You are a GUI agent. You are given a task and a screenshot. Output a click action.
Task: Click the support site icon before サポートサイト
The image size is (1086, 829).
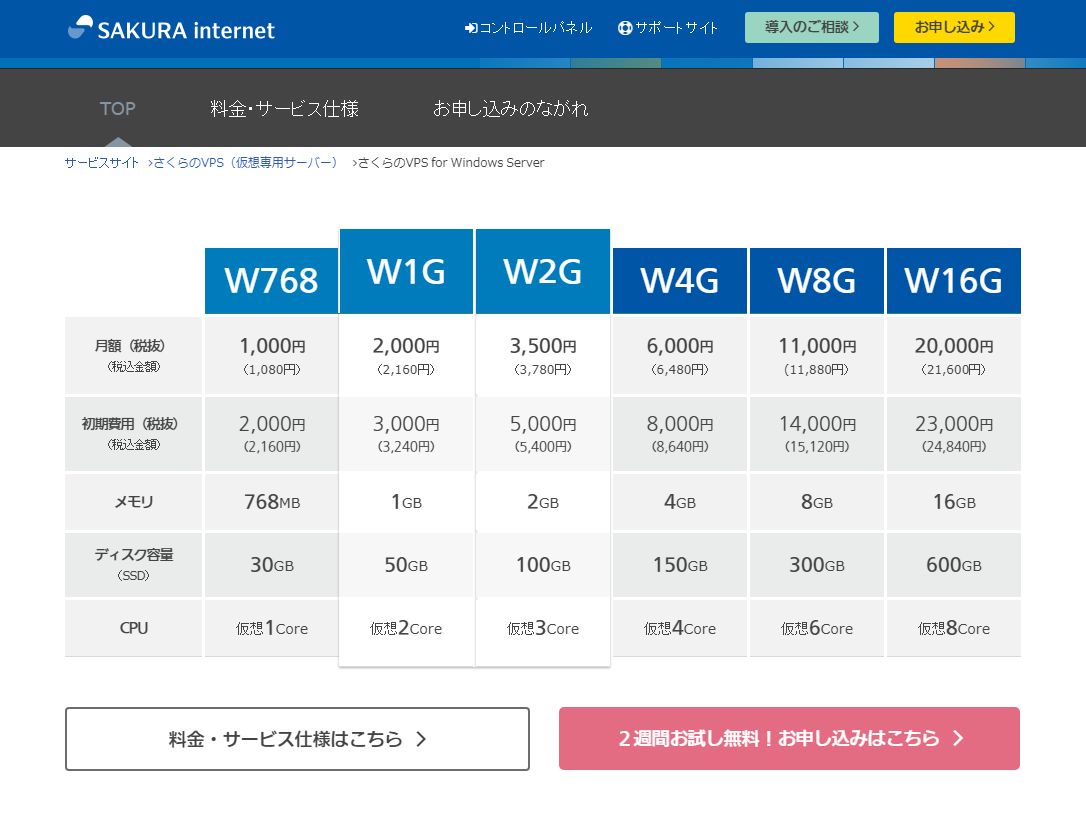[624, 28]
